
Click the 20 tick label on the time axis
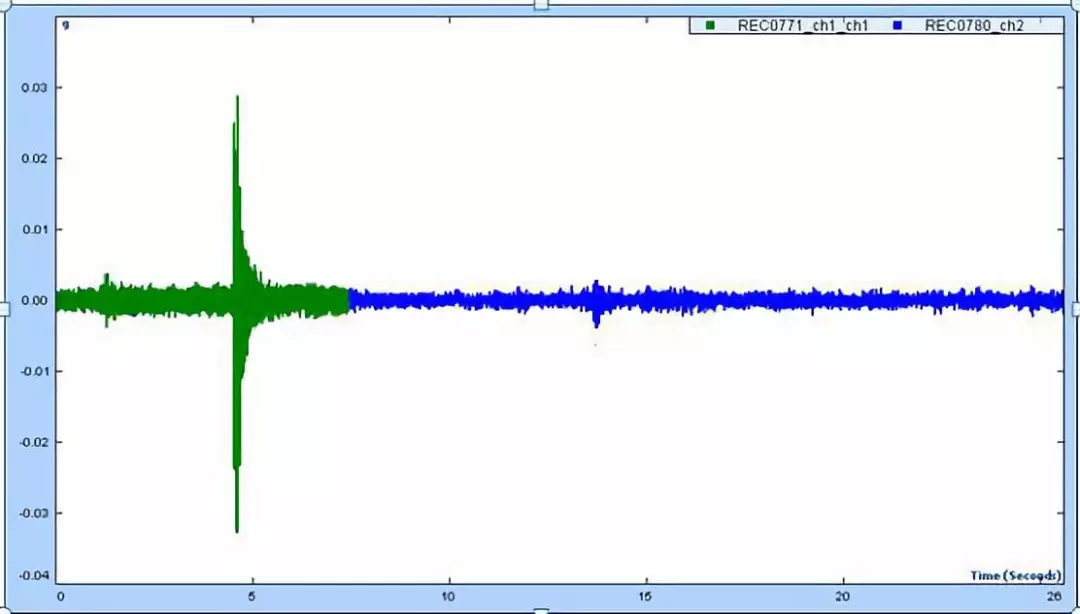tap(844, 596)
